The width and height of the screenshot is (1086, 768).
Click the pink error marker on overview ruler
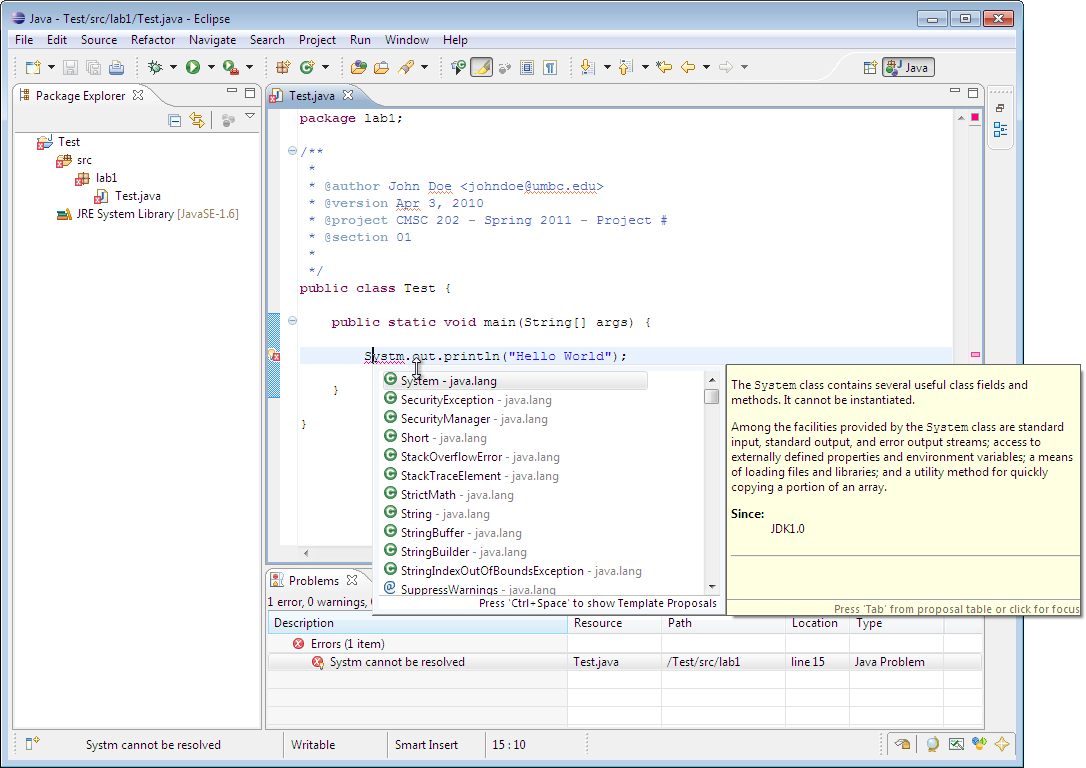coord(975,355)
